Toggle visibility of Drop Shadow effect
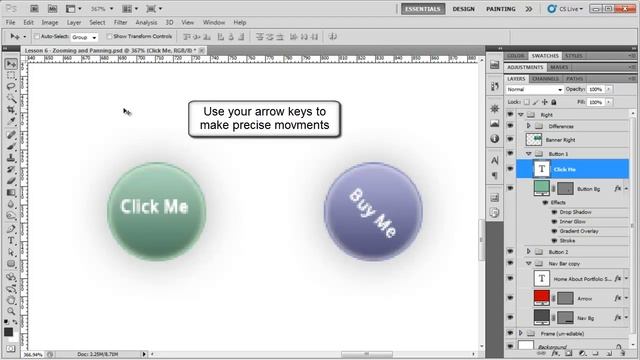Screen dimensions: 640x360 tap(554, 212)
